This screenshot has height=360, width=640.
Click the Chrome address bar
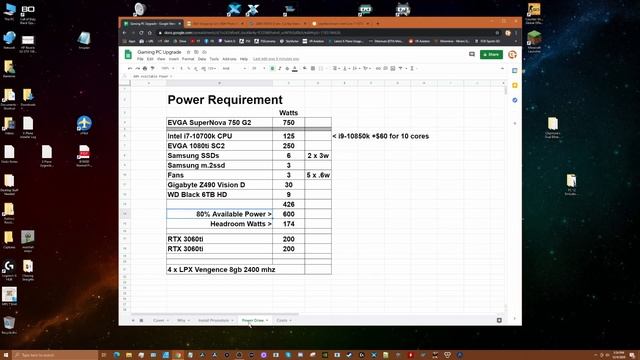click(327, 33)
